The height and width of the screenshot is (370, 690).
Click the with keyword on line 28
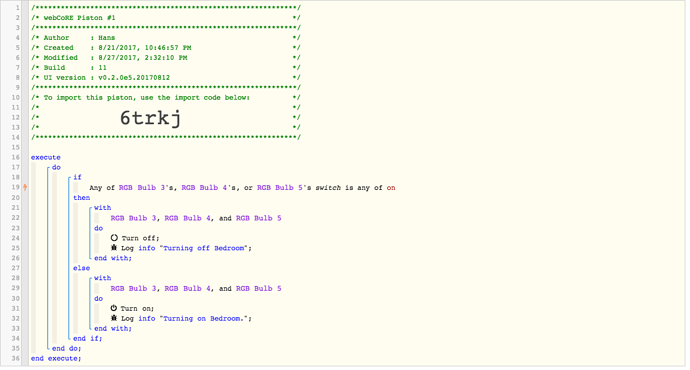(x=103, y=278)
